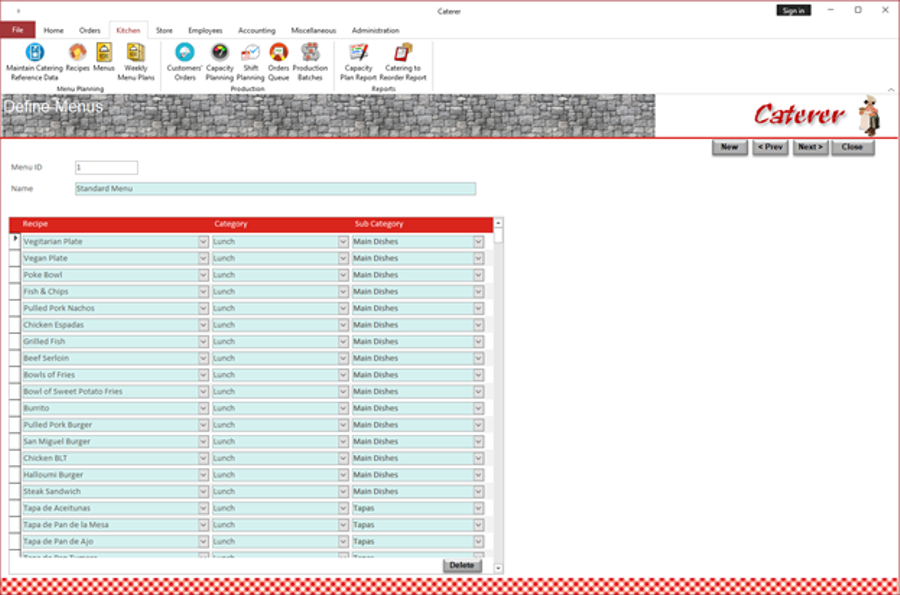This screenshot has width=900, height=595.
Task: Collapse the ribbon with the chevron
Action: [891, 90]
